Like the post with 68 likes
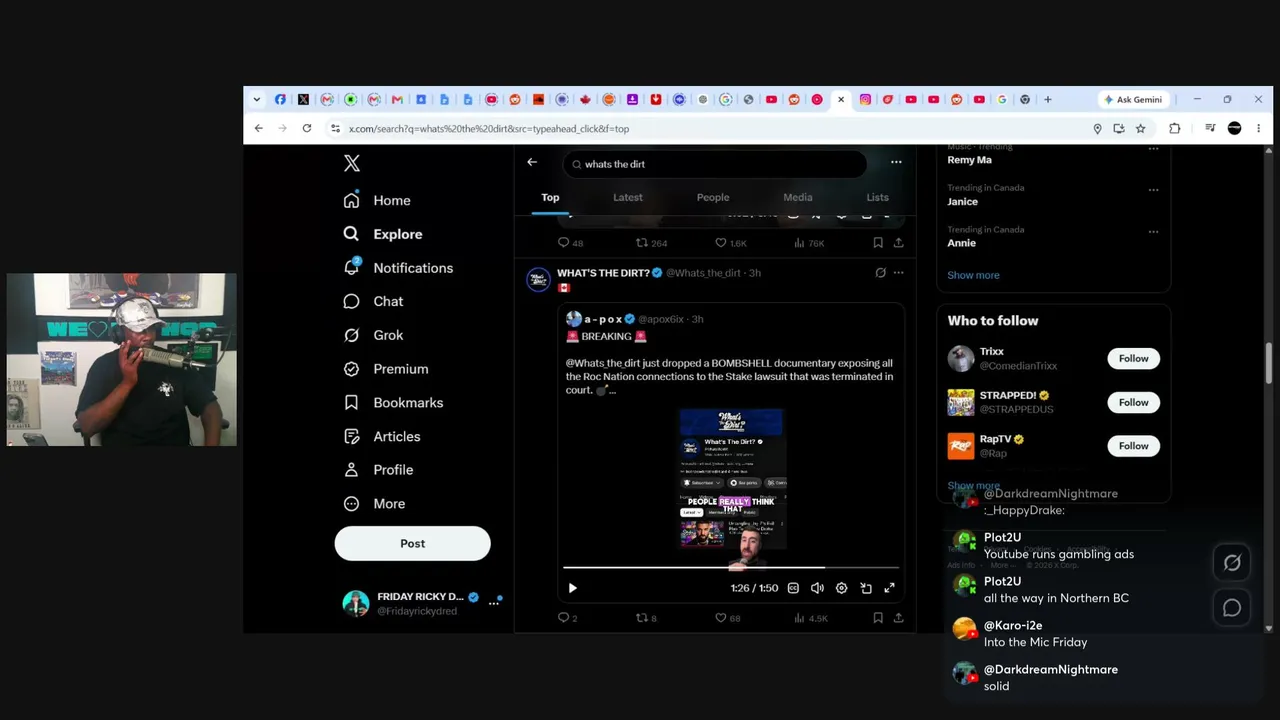Image resolution: width=1280 pixels, height=720 pixels. pyautogui.click(x=728, y=618)
